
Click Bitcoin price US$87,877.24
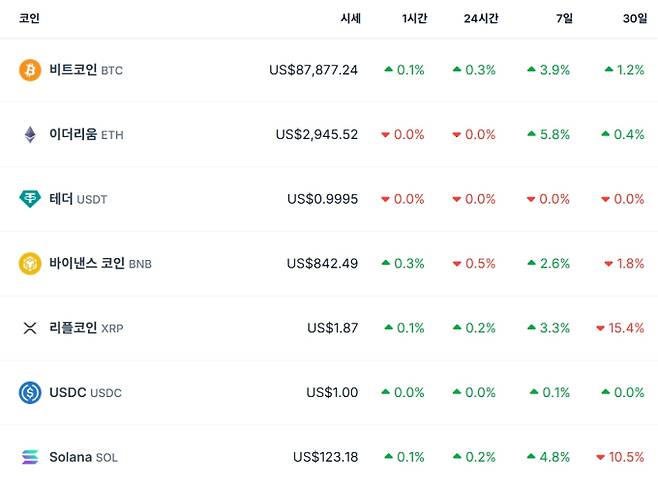pyautogui.click(x=313, y=70)
